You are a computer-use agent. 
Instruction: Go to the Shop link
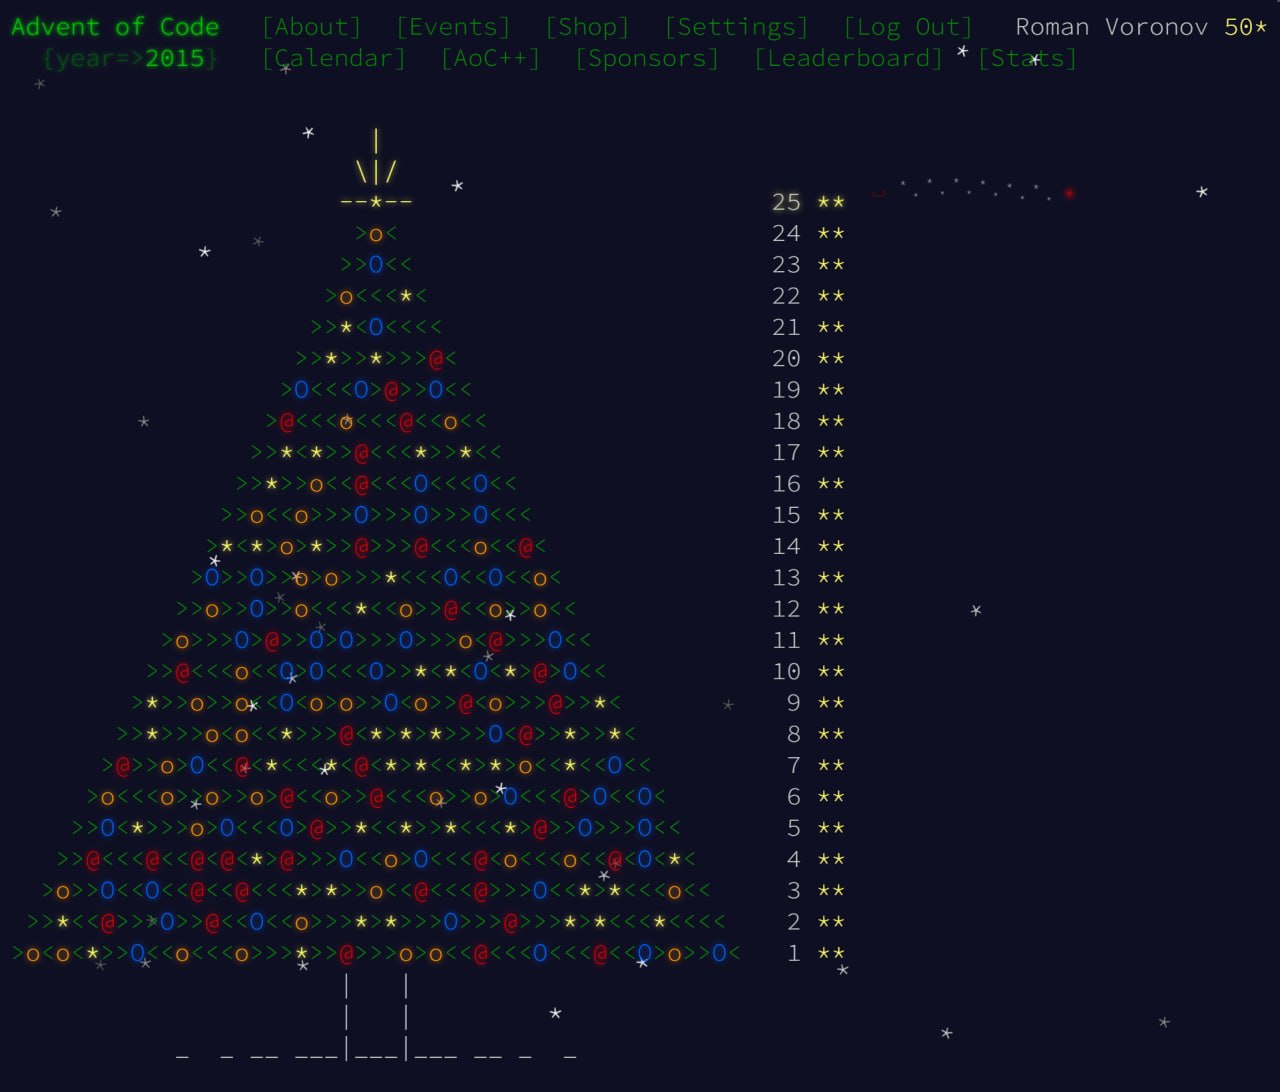tap(587, 27)
